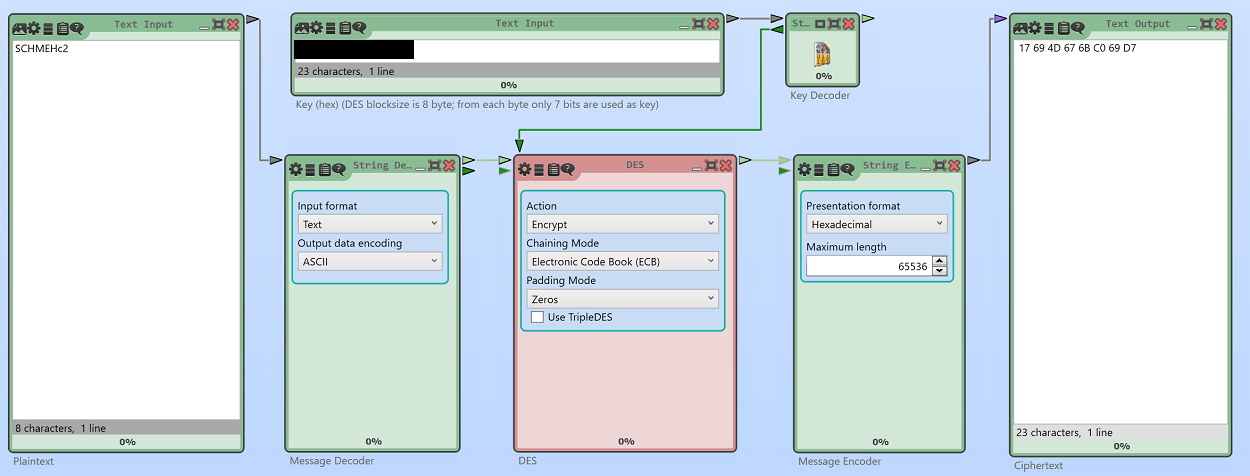Enable the Use TripleDES checkbox
The image size is (1250, 476).
[537, 317]
